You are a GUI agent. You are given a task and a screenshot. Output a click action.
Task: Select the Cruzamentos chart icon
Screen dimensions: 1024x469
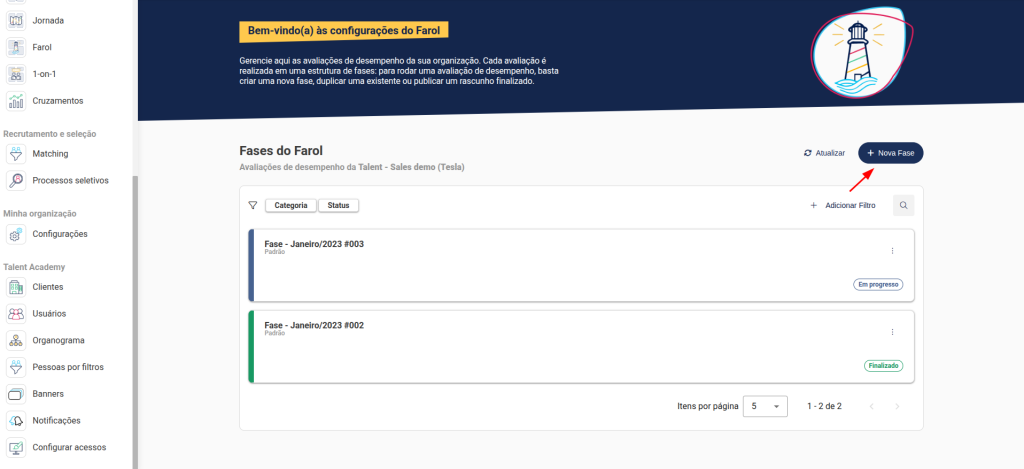(x=16, y=101)
